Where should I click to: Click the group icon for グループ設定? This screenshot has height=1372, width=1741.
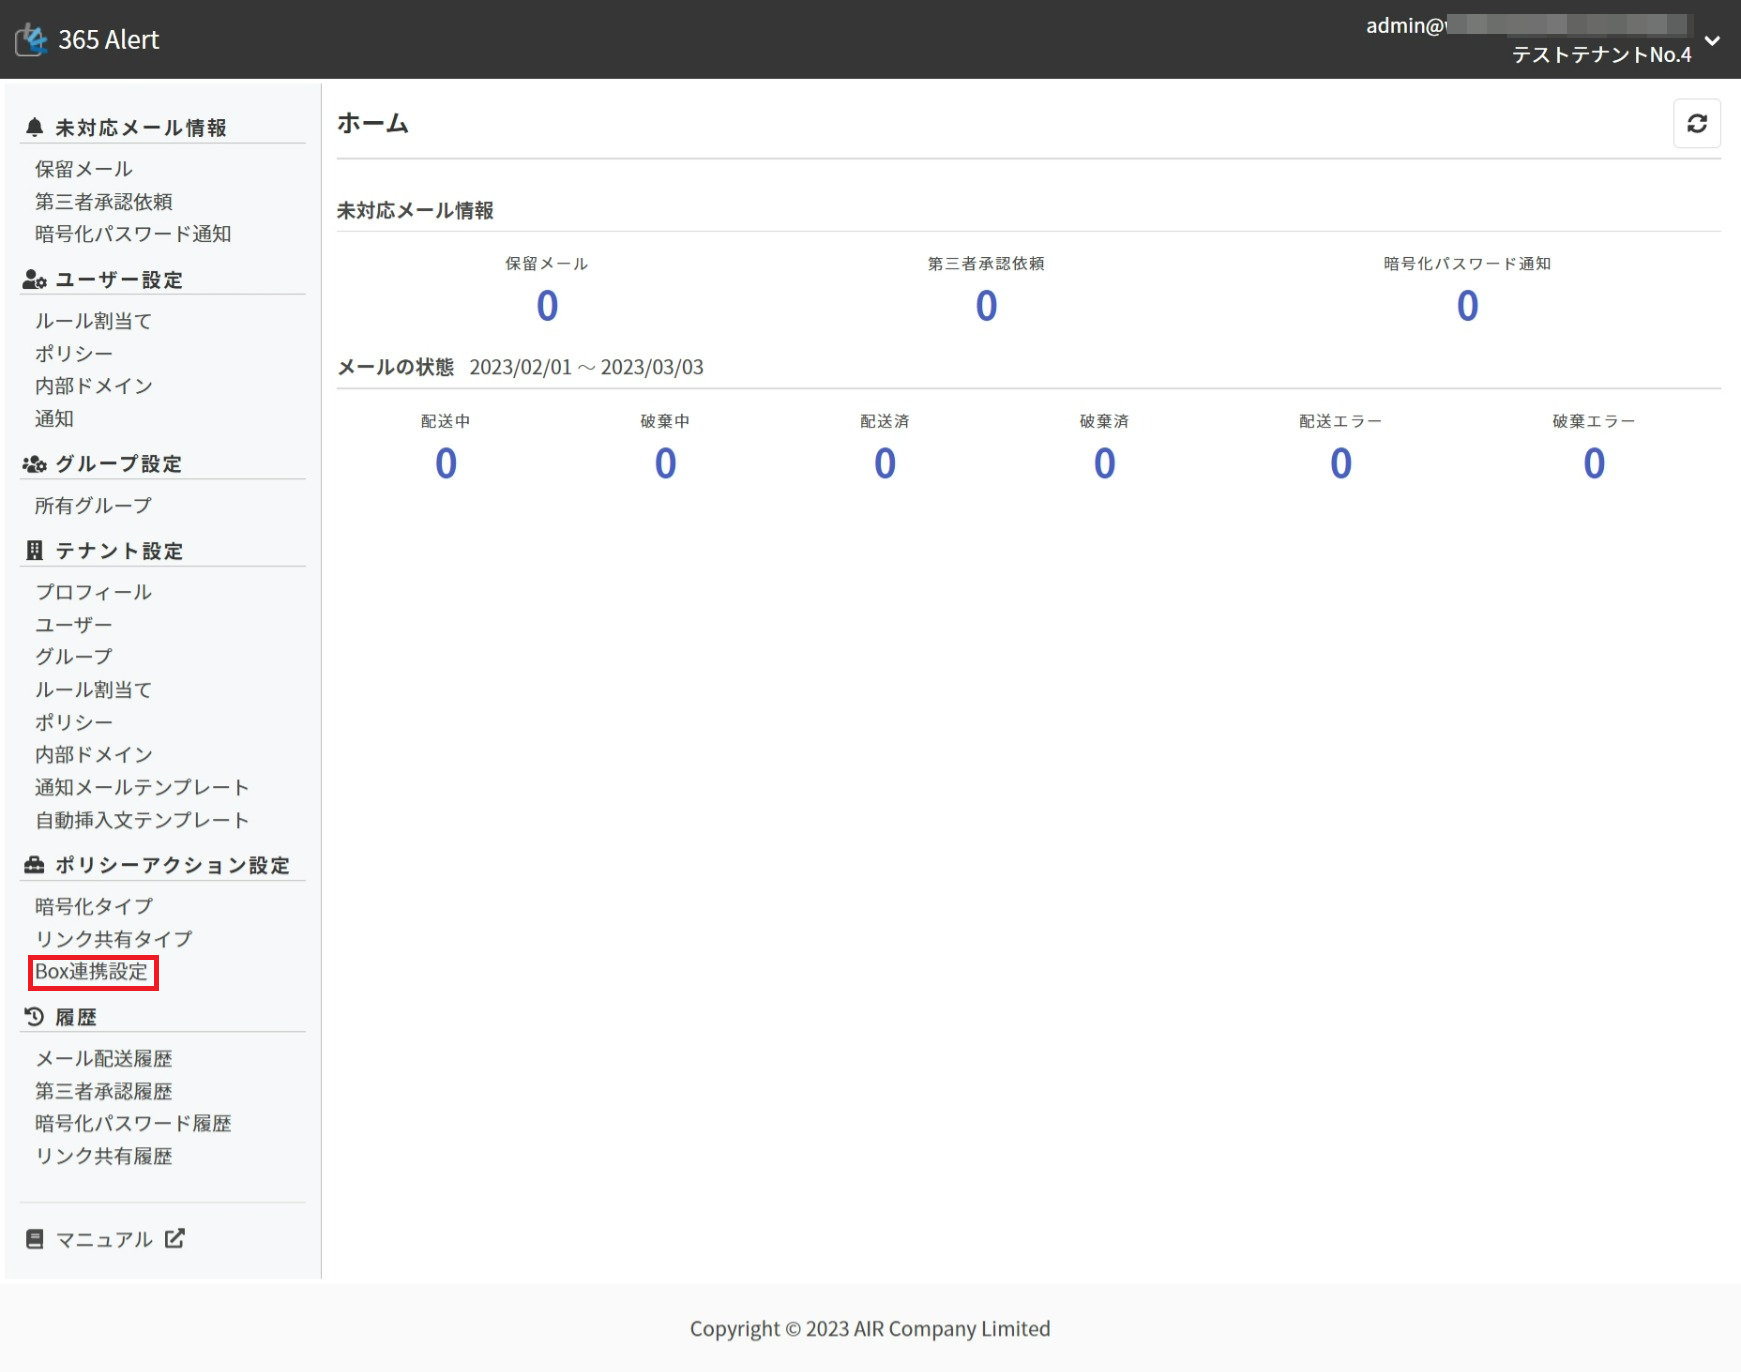pyautogui.click(x=35, y=464)
